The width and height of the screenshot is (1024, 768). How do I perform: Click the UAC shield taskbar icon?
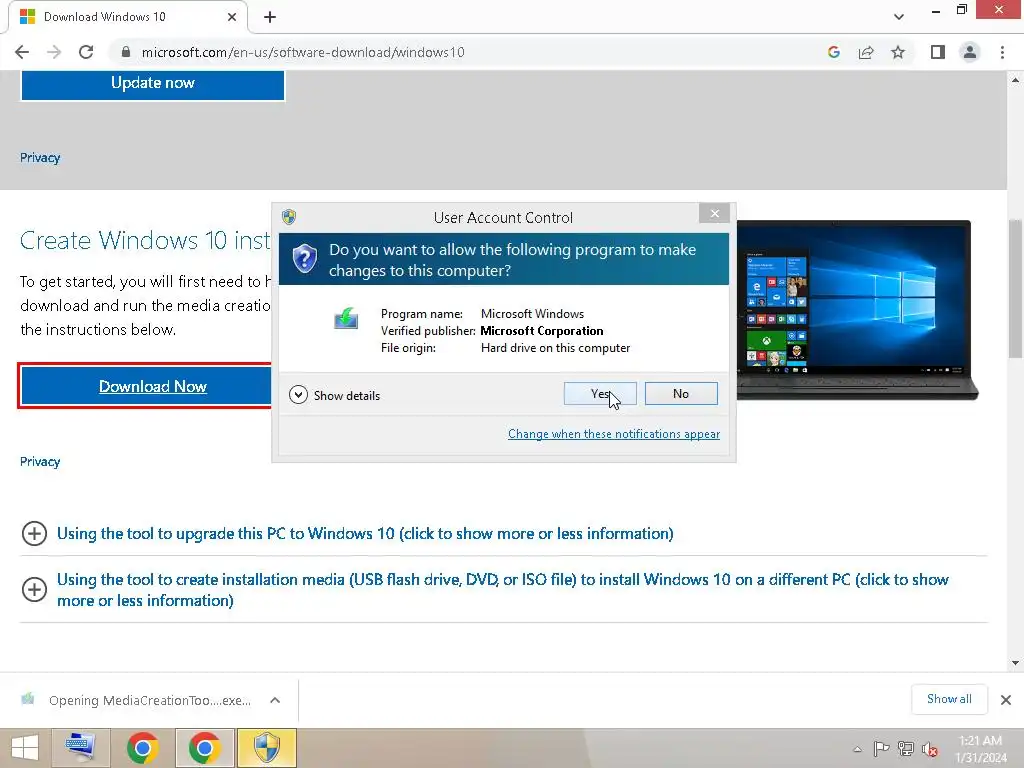[x=266, y=748]
